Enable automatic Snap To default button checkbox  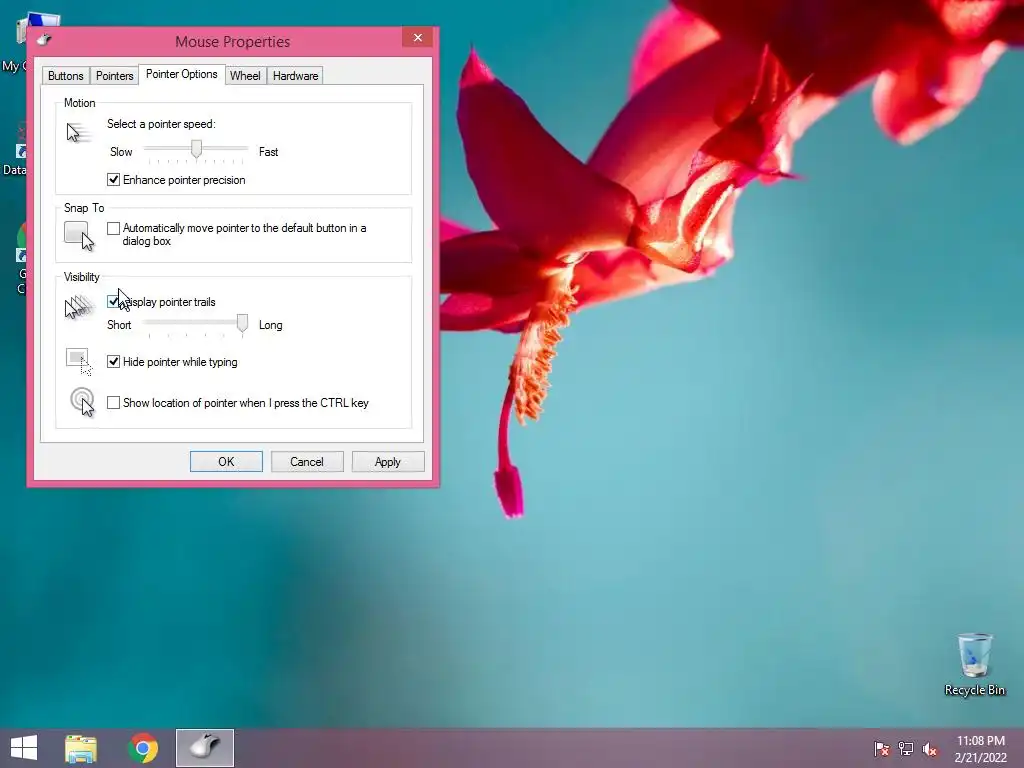tap(114, 228)
